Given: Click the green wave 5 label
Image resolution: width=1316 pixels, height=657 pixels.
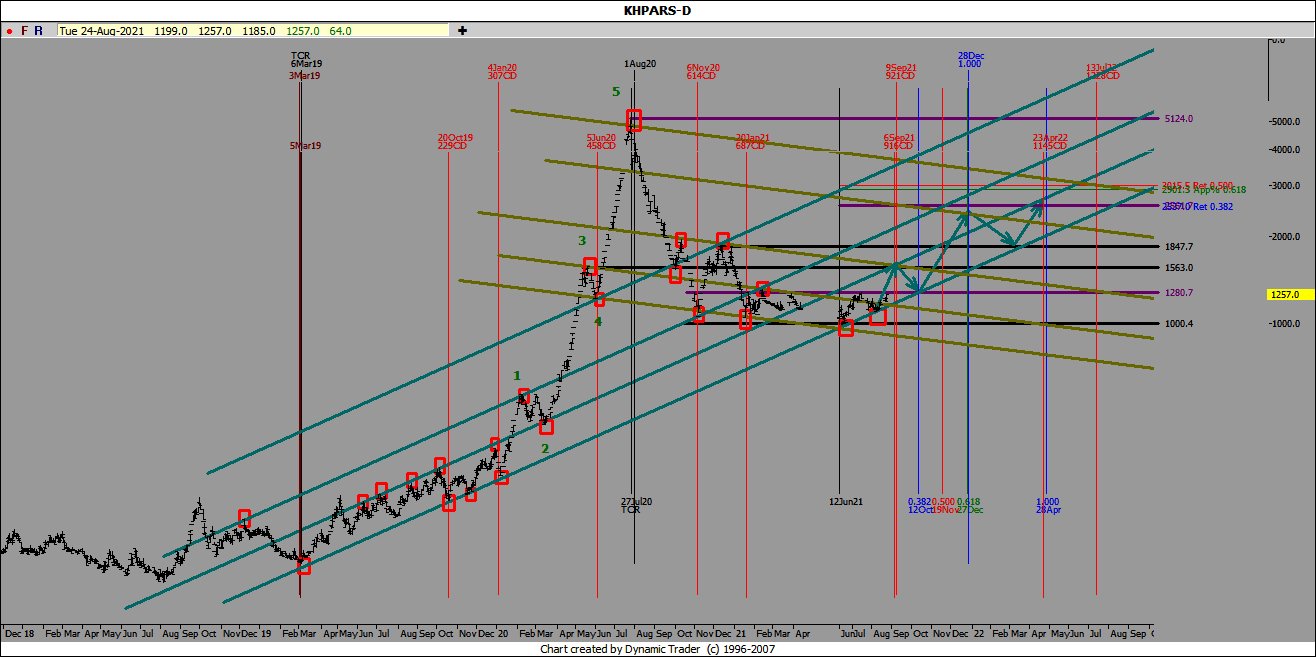Looking at the screenshot, I should [616, 92].
